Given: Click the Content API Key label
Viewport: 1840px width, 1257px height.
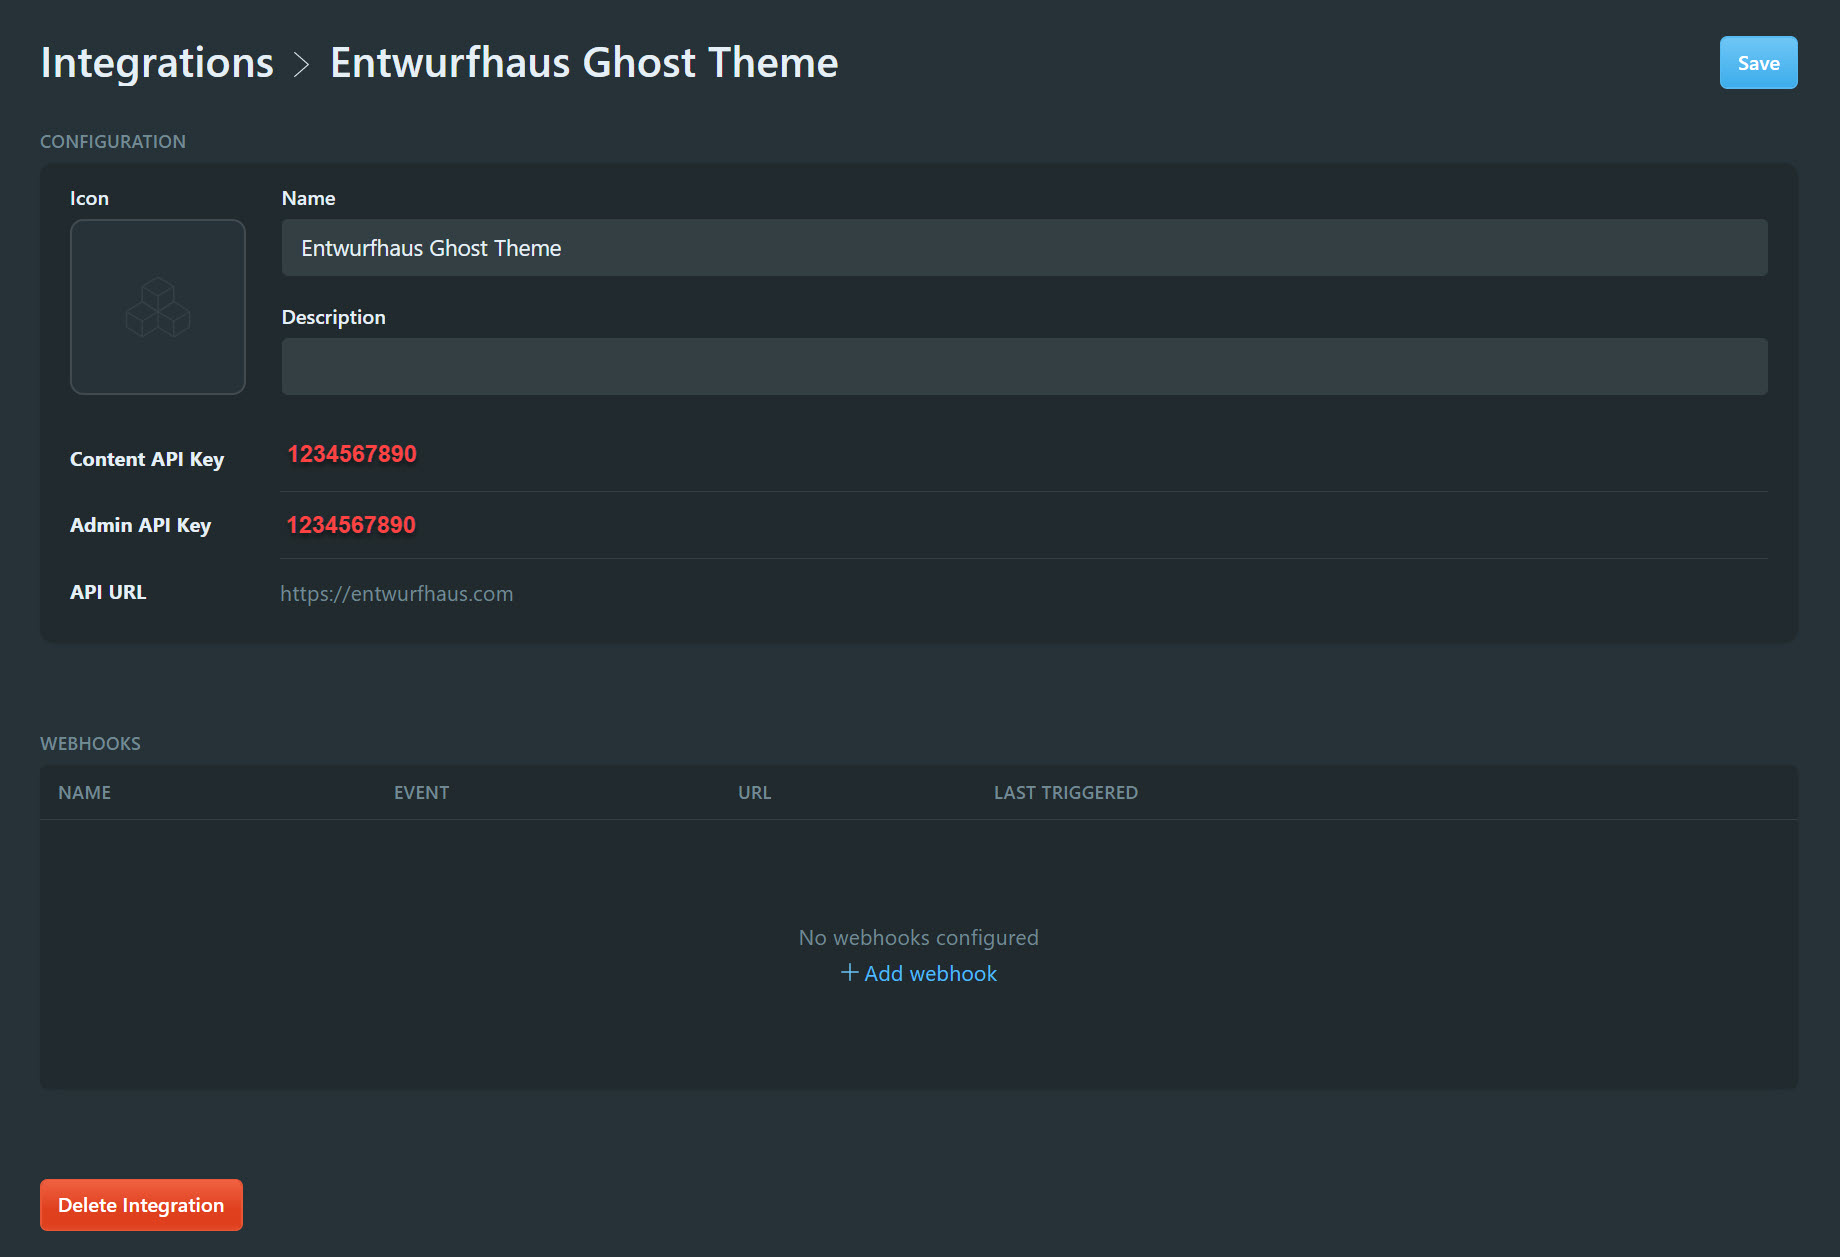Looking at the screenshot, I should pyautogui.click(x=147, y=459).
